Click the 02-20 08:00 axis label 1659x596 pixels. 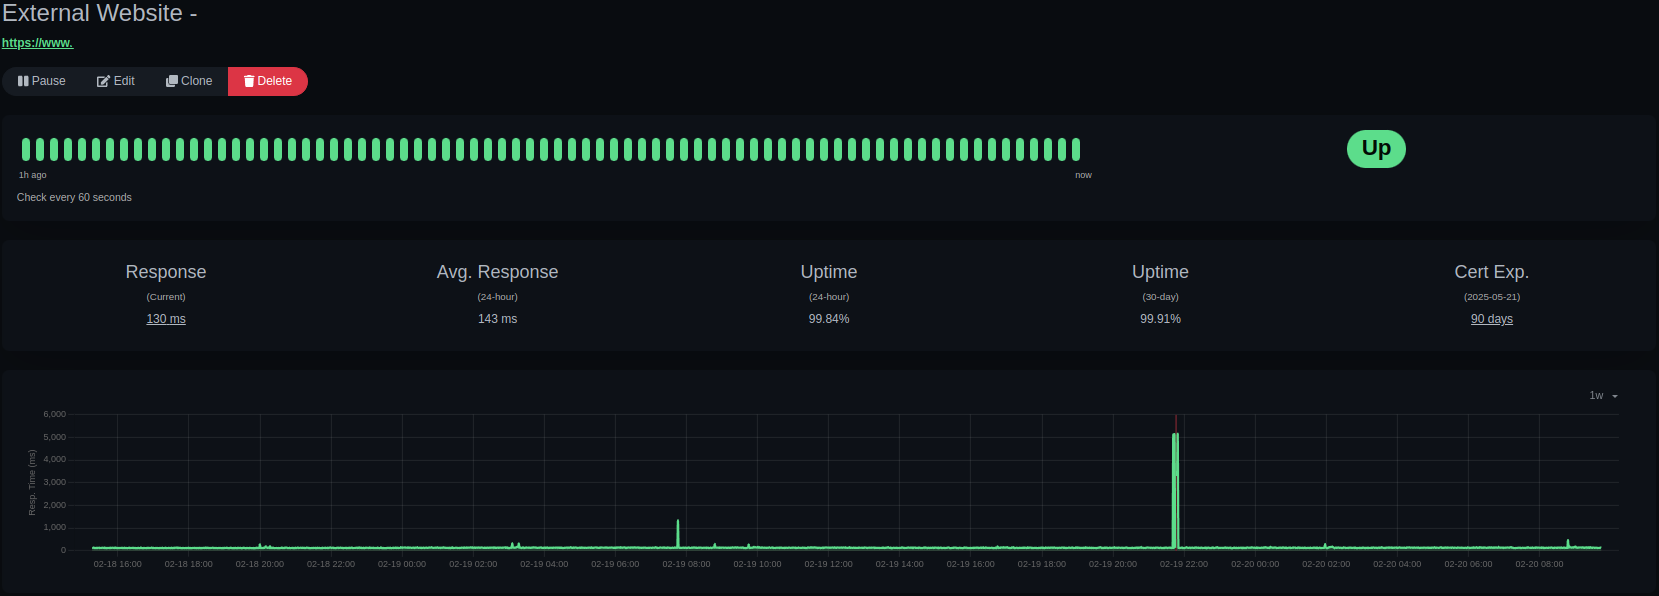pyautogui.click(x=1539, y=564)
